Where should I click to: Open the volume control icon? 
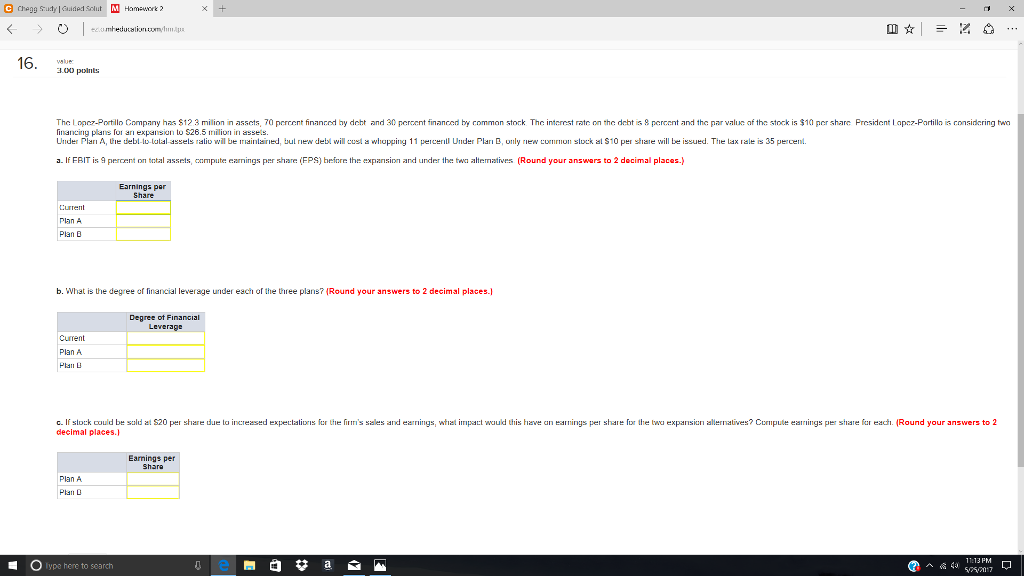pos(955,566)
